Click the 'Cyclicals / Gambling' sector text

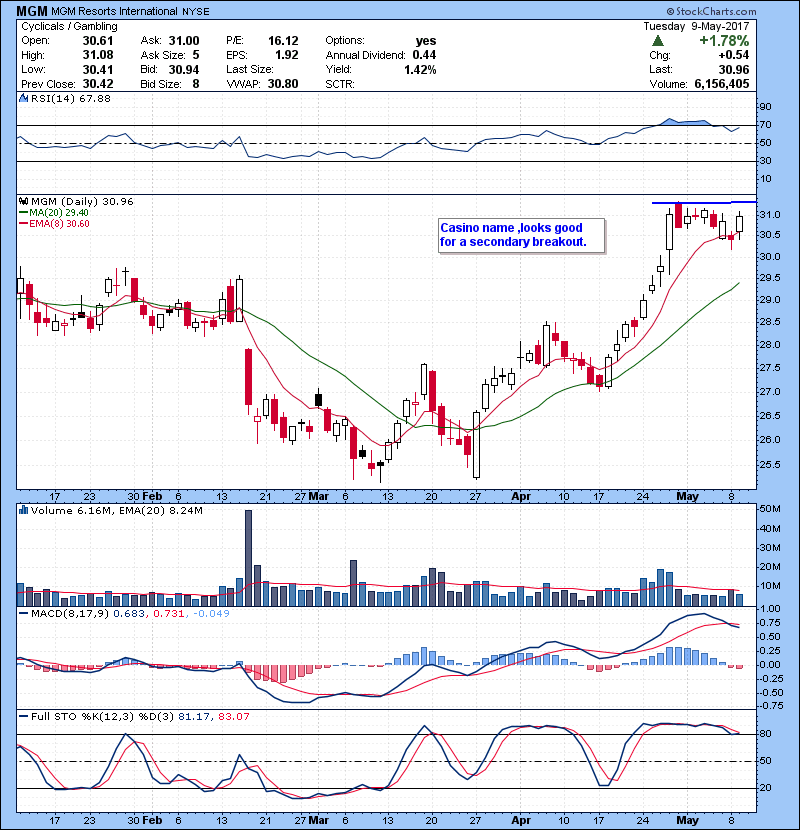[69, 26]
